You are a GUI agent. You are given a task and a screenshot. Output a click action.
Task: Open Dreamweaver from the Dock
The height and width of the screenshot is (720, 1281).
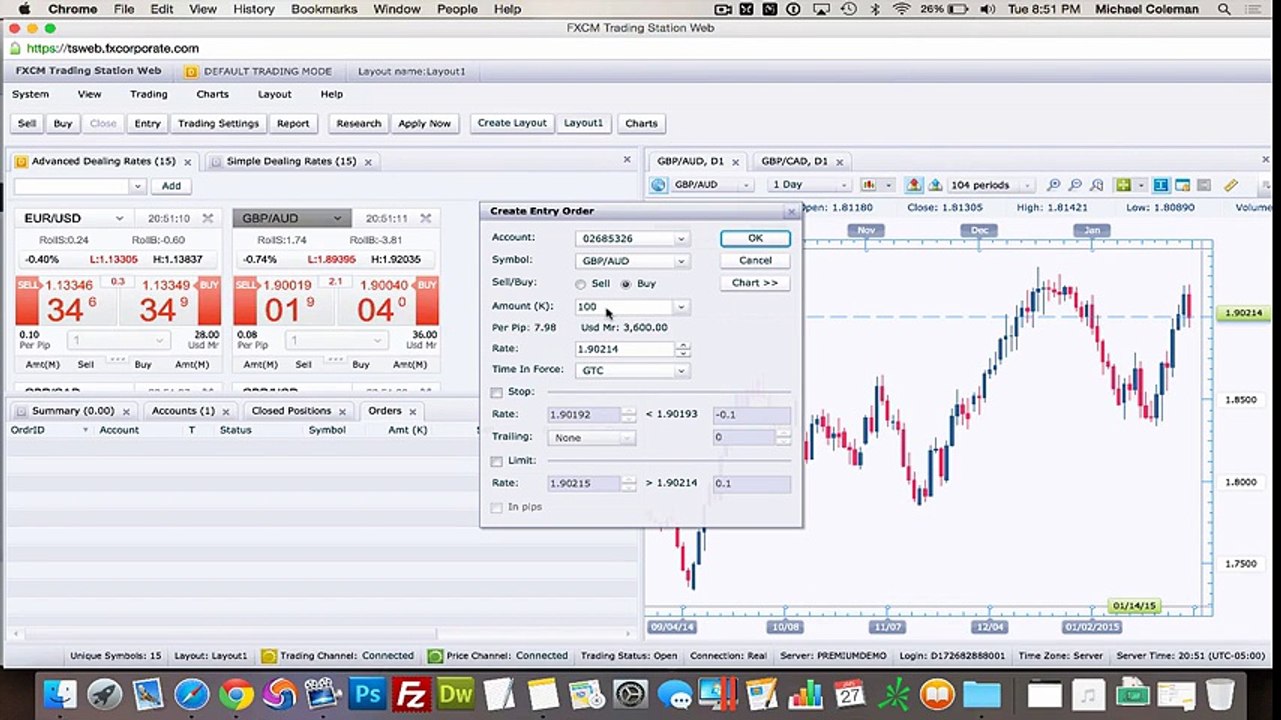click(456, 693)
